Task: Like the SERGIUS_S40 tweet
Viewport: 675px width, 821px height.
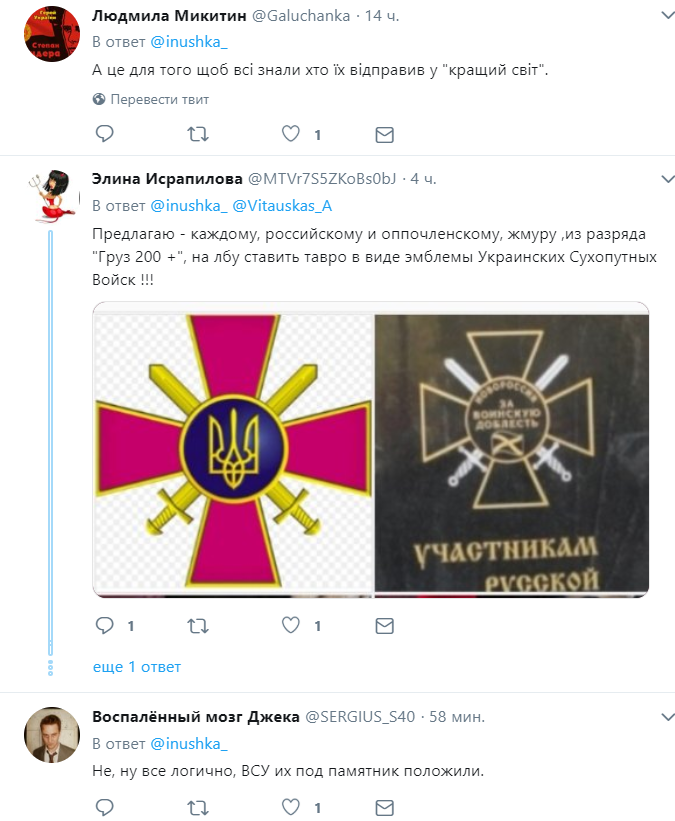Action: (x=291, y=805)
